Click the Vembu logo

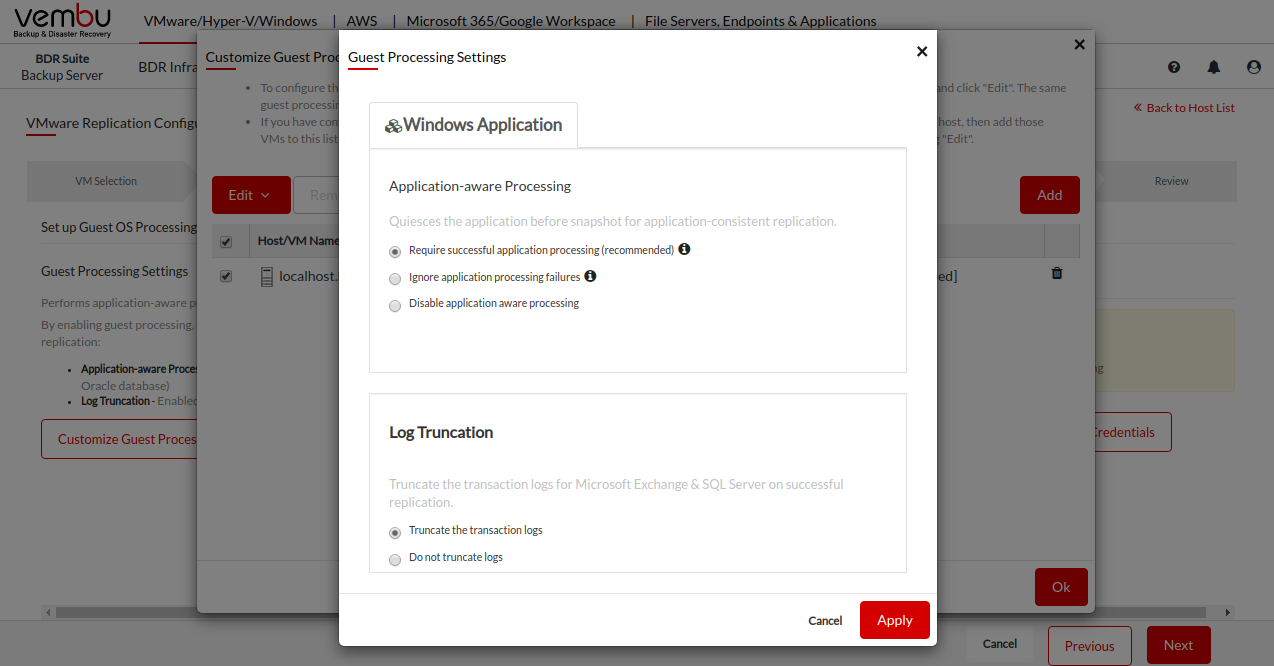[63, 21]
